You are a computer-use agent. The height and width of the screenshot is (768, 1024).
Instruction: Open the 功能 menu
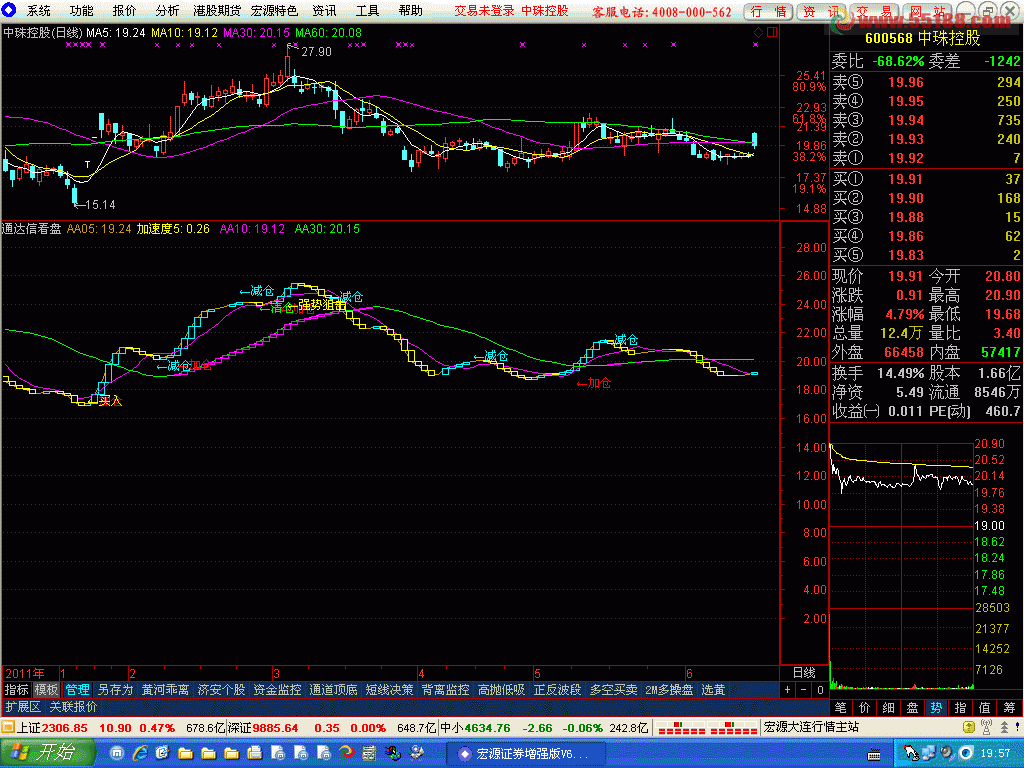82,10
